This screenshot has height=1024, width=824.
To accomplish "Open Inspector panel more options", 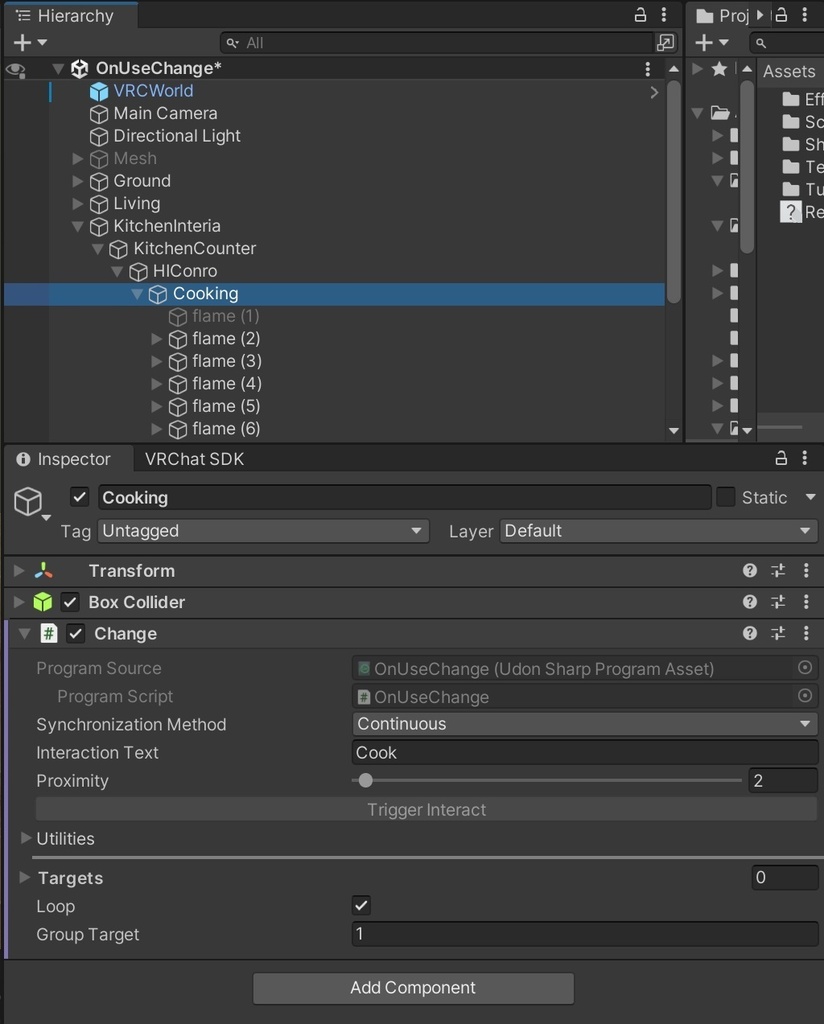I will pos(804,458).
